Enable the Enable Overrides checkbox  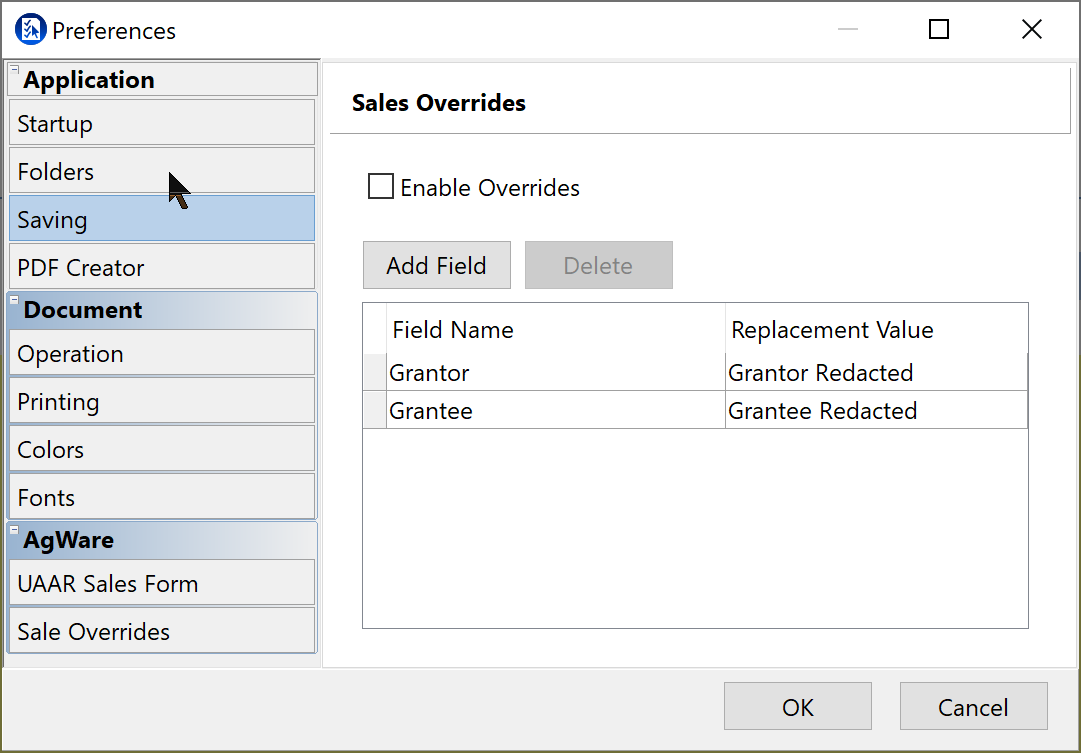[x=381, y=187]
